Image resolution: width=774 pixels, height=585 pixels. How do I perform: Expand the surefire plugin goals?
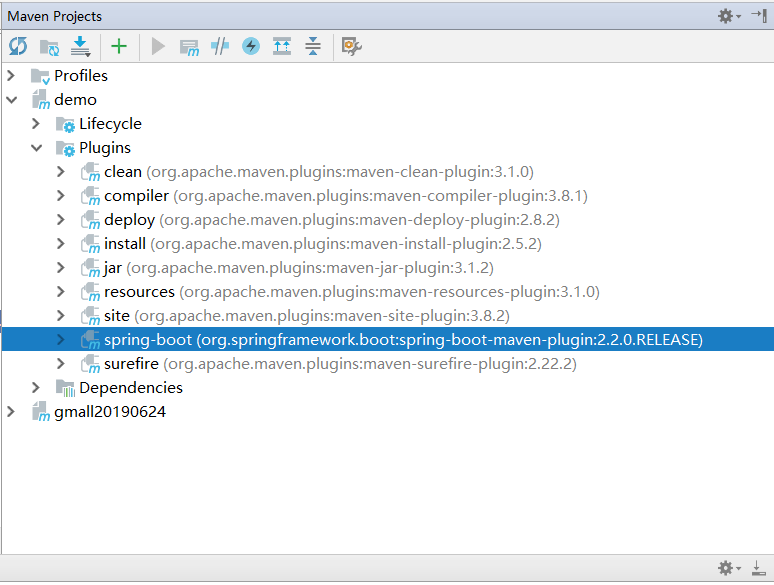[x=61, y=364]
